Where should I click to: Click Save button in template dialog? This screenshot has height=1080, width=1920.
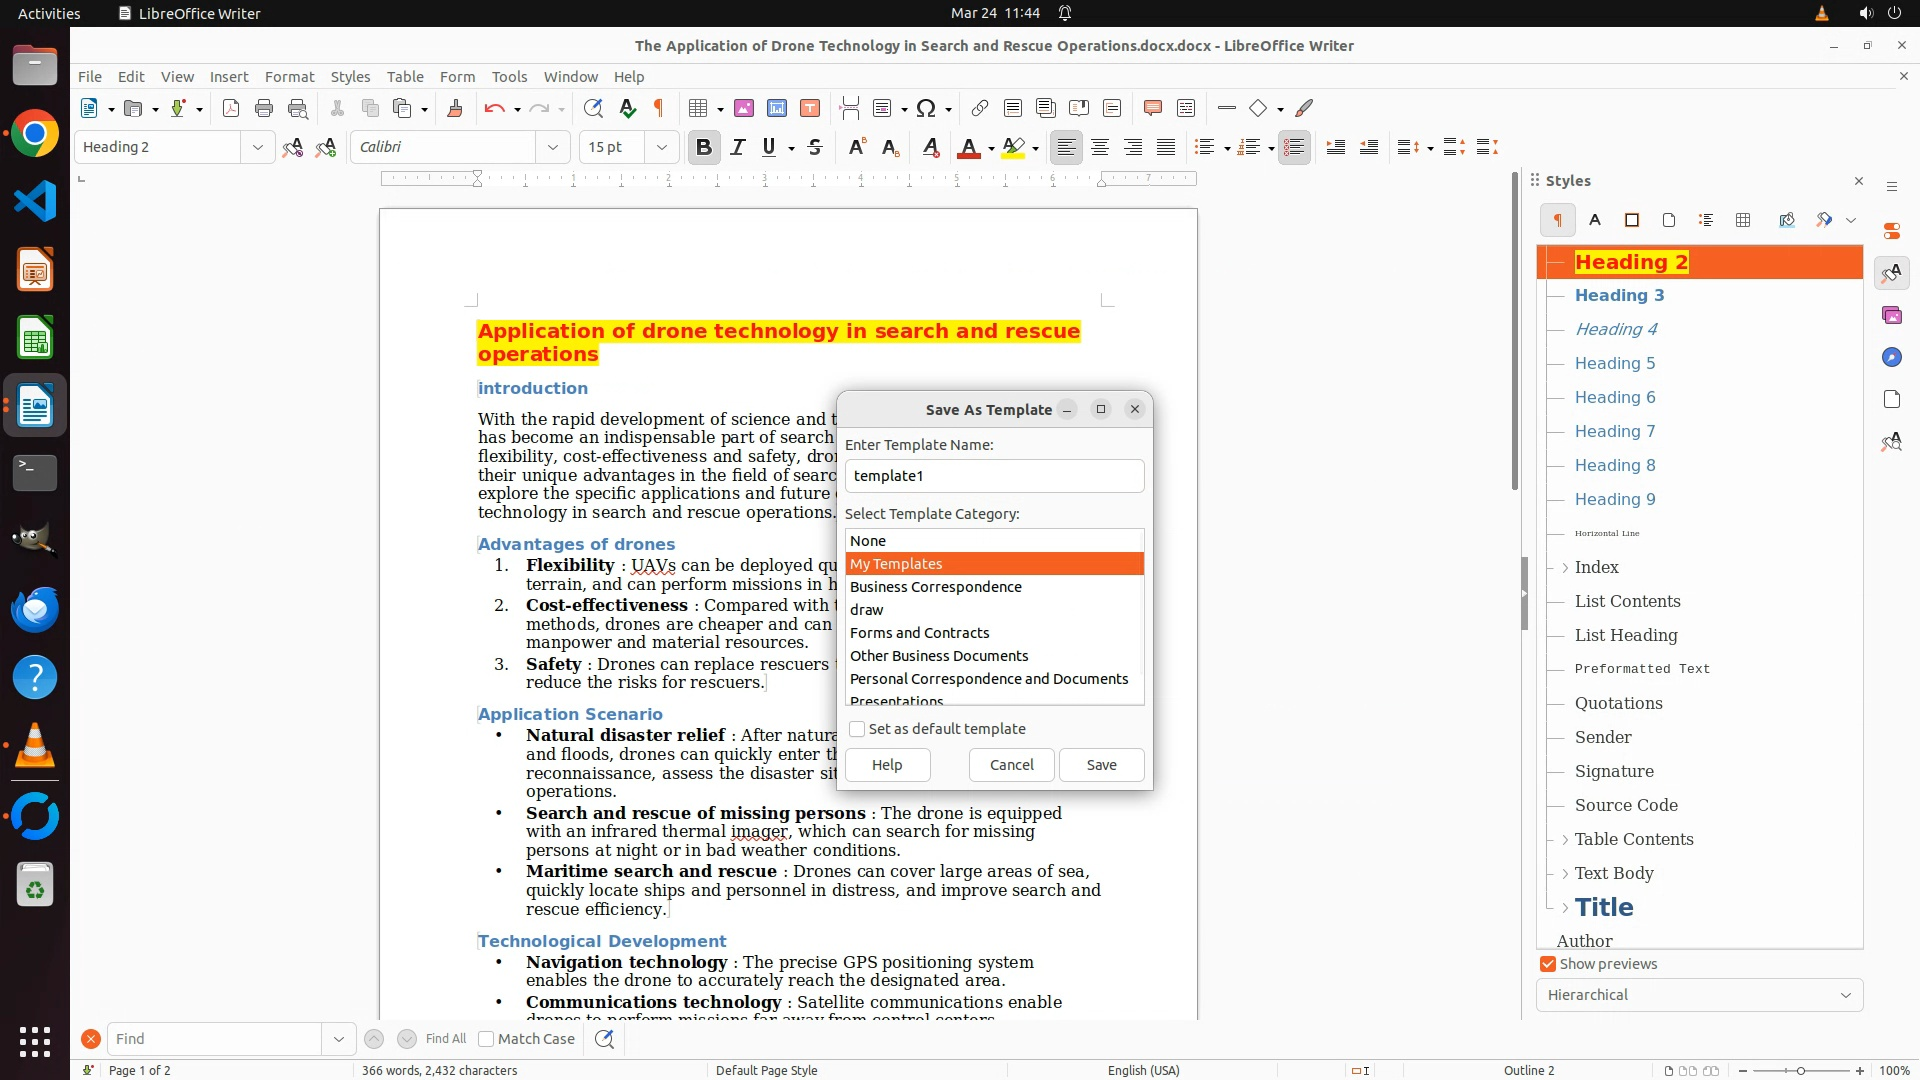pos(1101,765)
